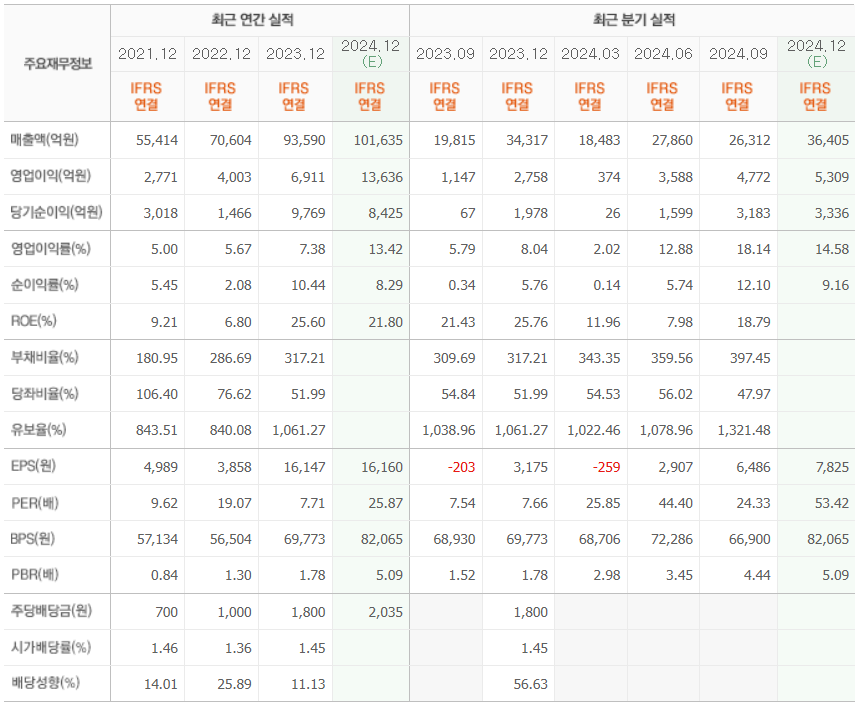857x703 pixels.
Task: Select net margin value 10.44
Action: click(x=308, y=285)
